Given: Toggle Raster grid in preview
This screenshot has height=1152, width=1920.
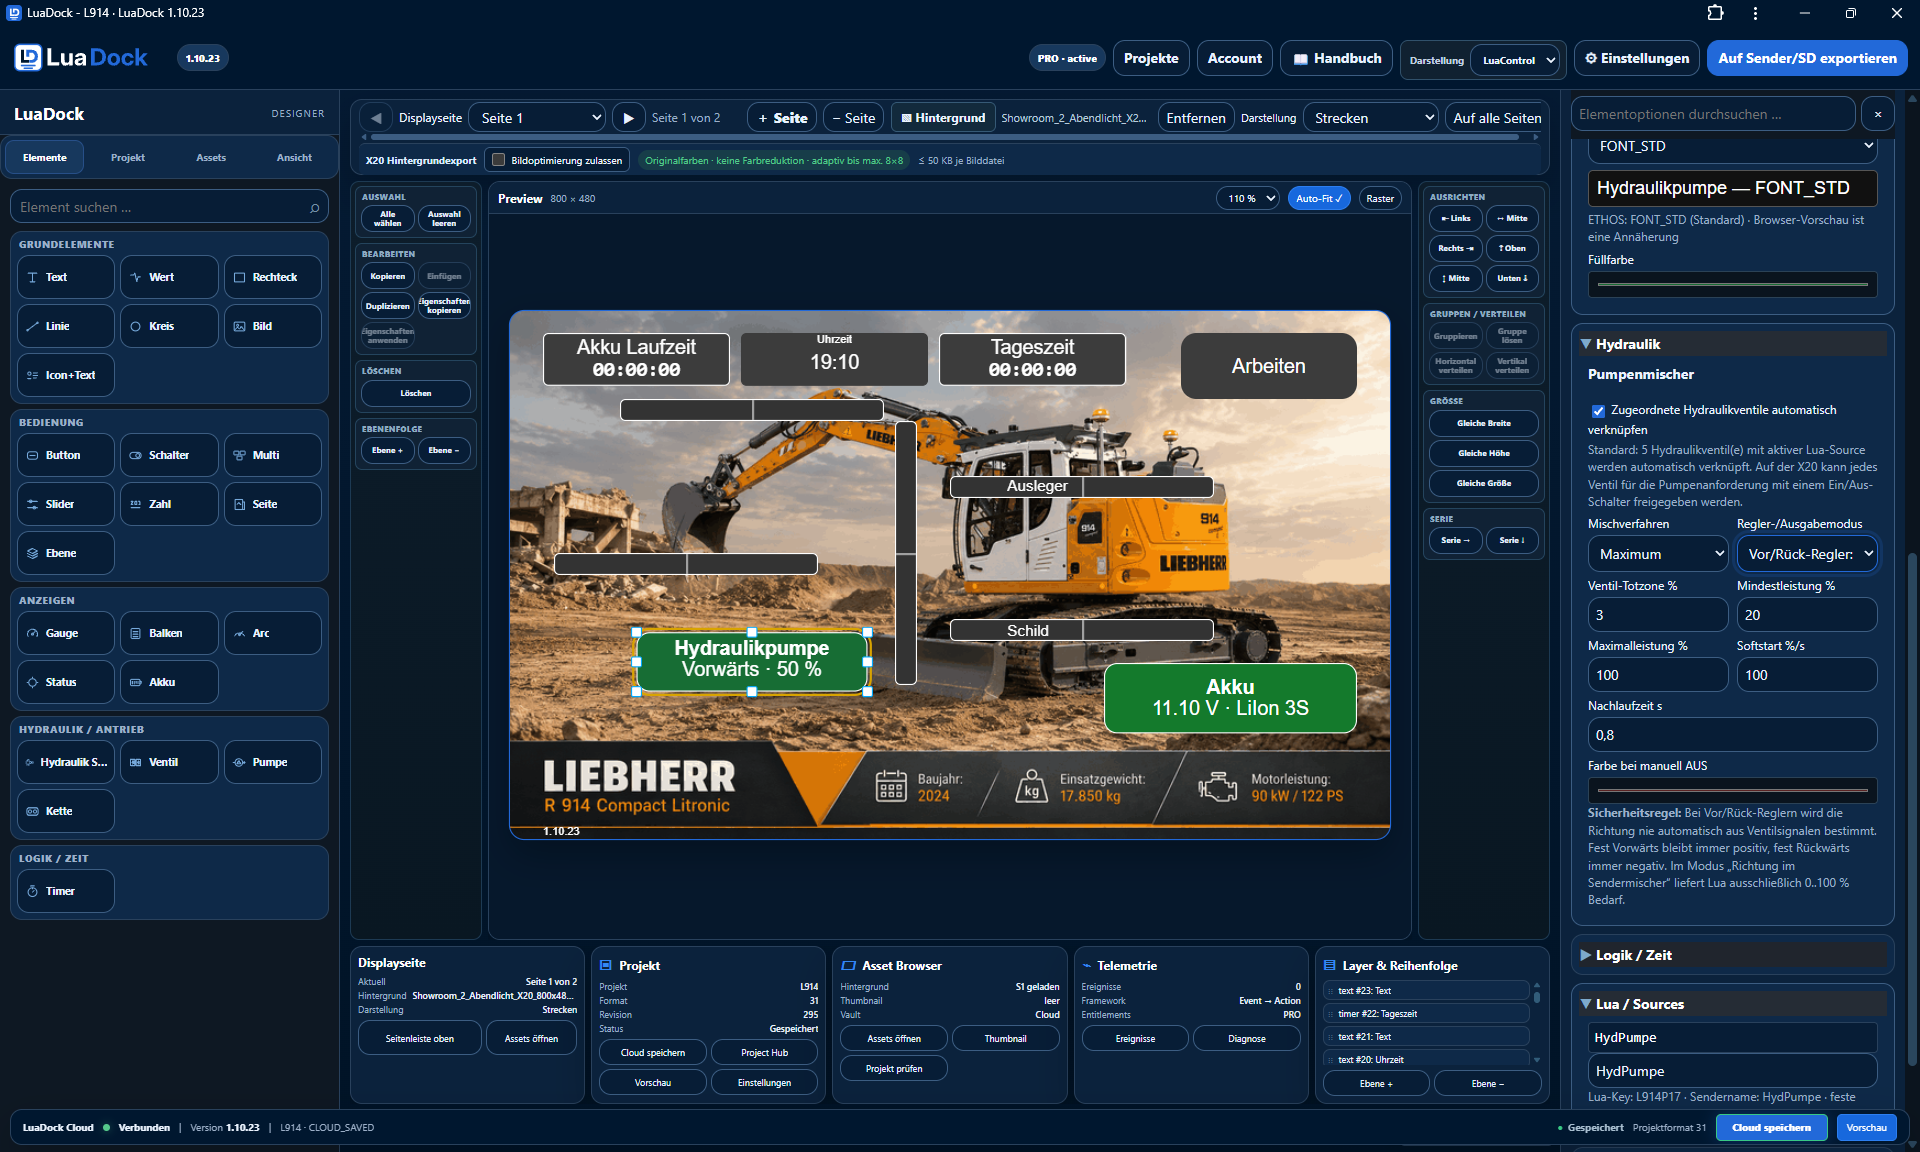Looking at the screenshot, I should (1380, 198).
